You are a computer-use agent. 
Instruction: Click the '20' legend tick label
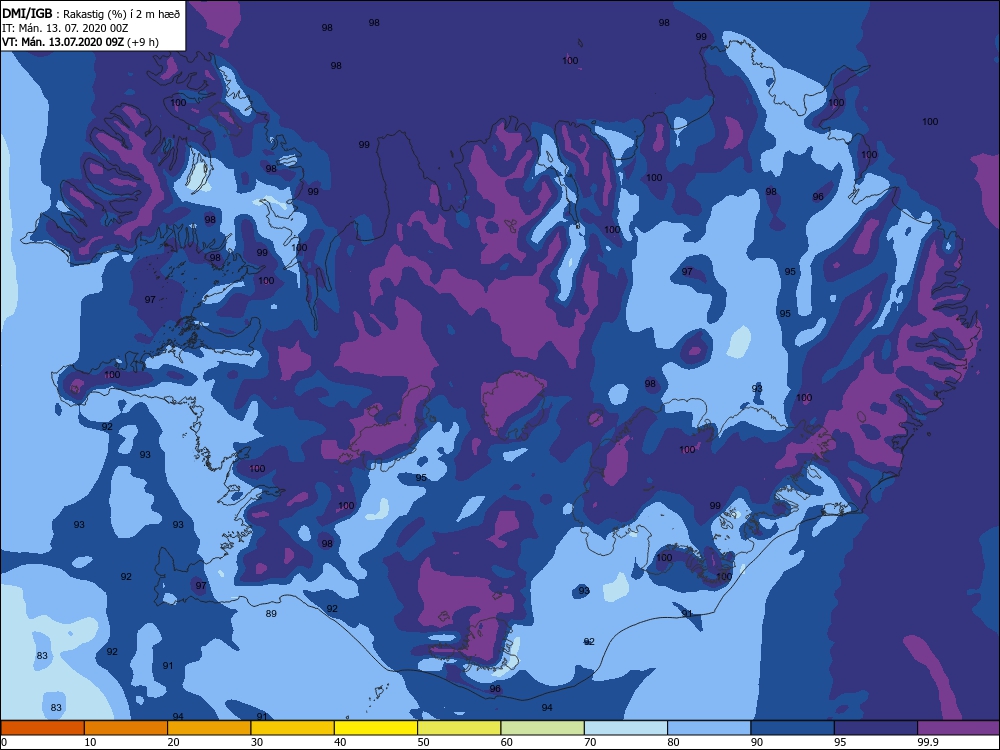coord(173,742)
